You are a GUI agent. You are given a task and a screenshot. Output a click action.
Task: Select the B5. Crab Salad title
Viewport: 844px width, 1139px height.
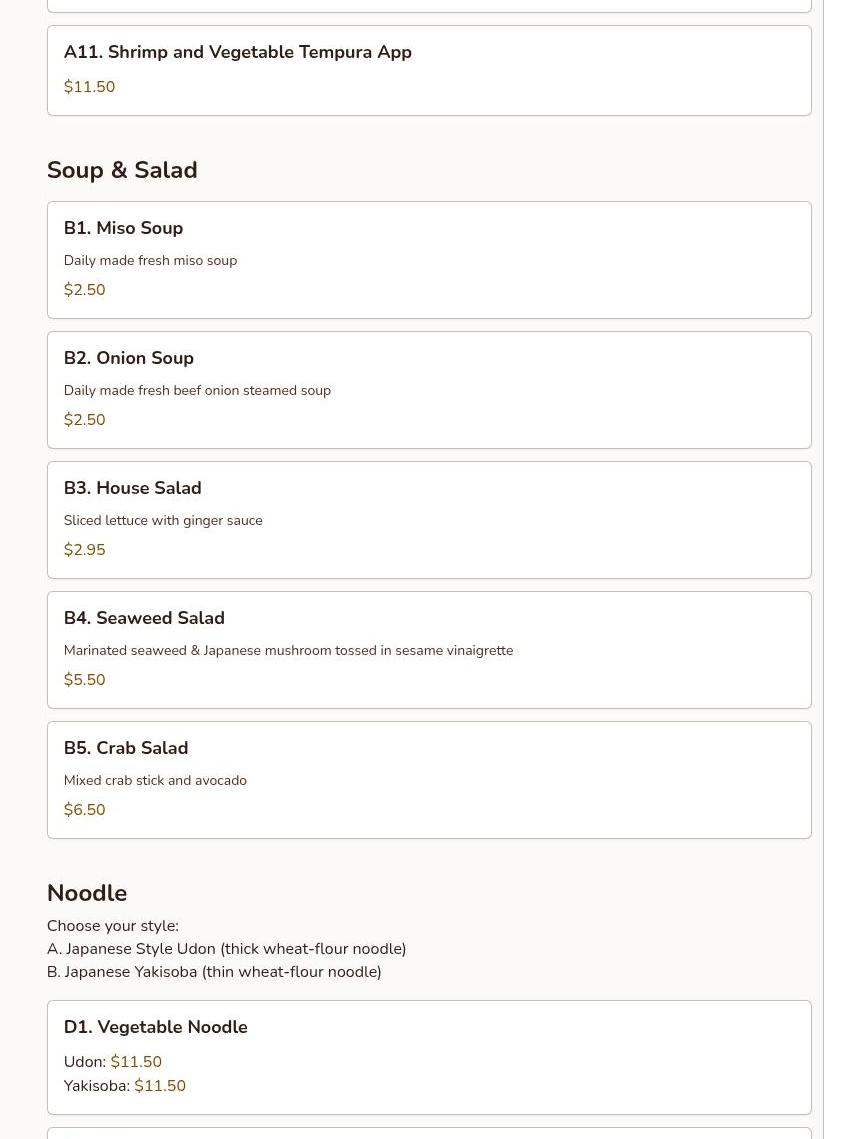[126, 748]
